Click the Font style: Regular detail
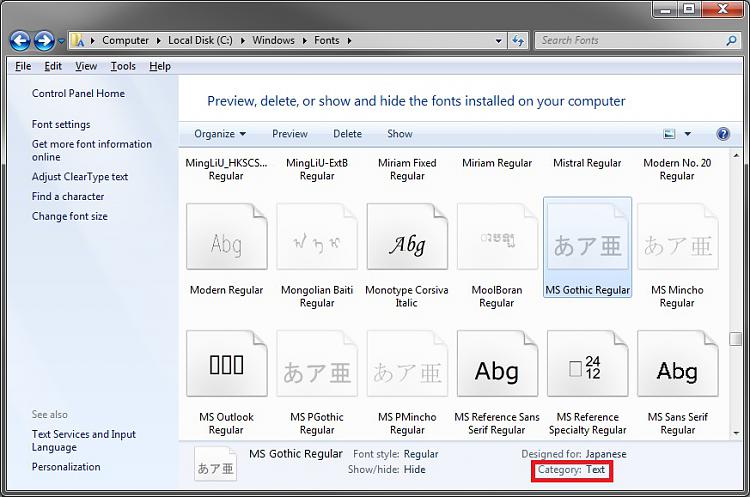This screenshot has height=497, width=750. [x=396, y=454]
